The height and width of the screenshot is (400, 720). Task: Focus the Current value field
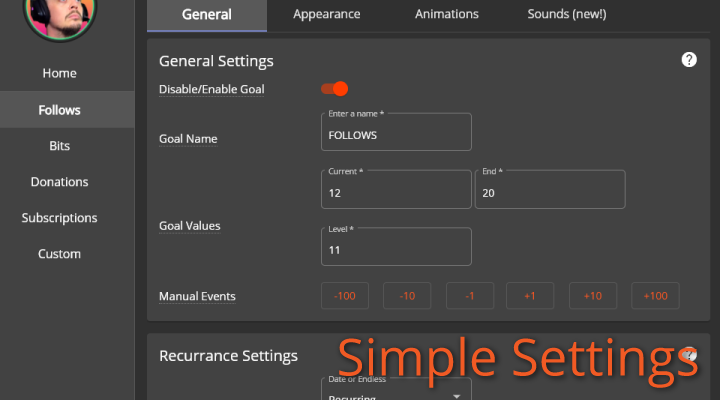396,193
